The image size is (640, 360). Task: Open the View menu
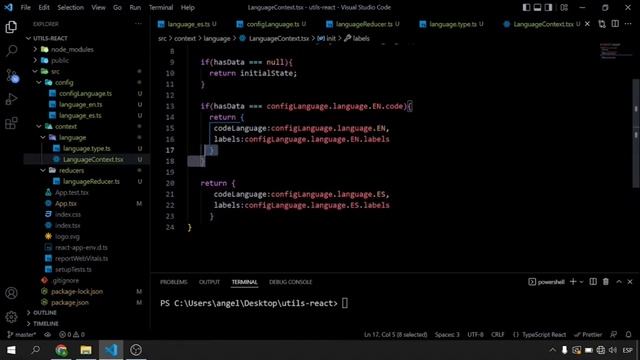[98, 7]
